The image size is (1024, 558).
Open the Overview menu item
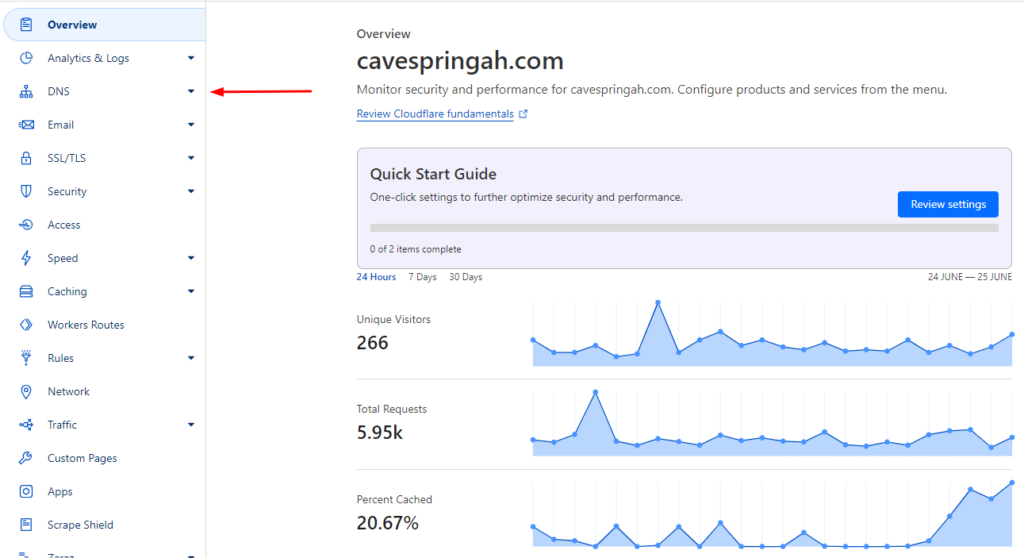tap(72, 25)
